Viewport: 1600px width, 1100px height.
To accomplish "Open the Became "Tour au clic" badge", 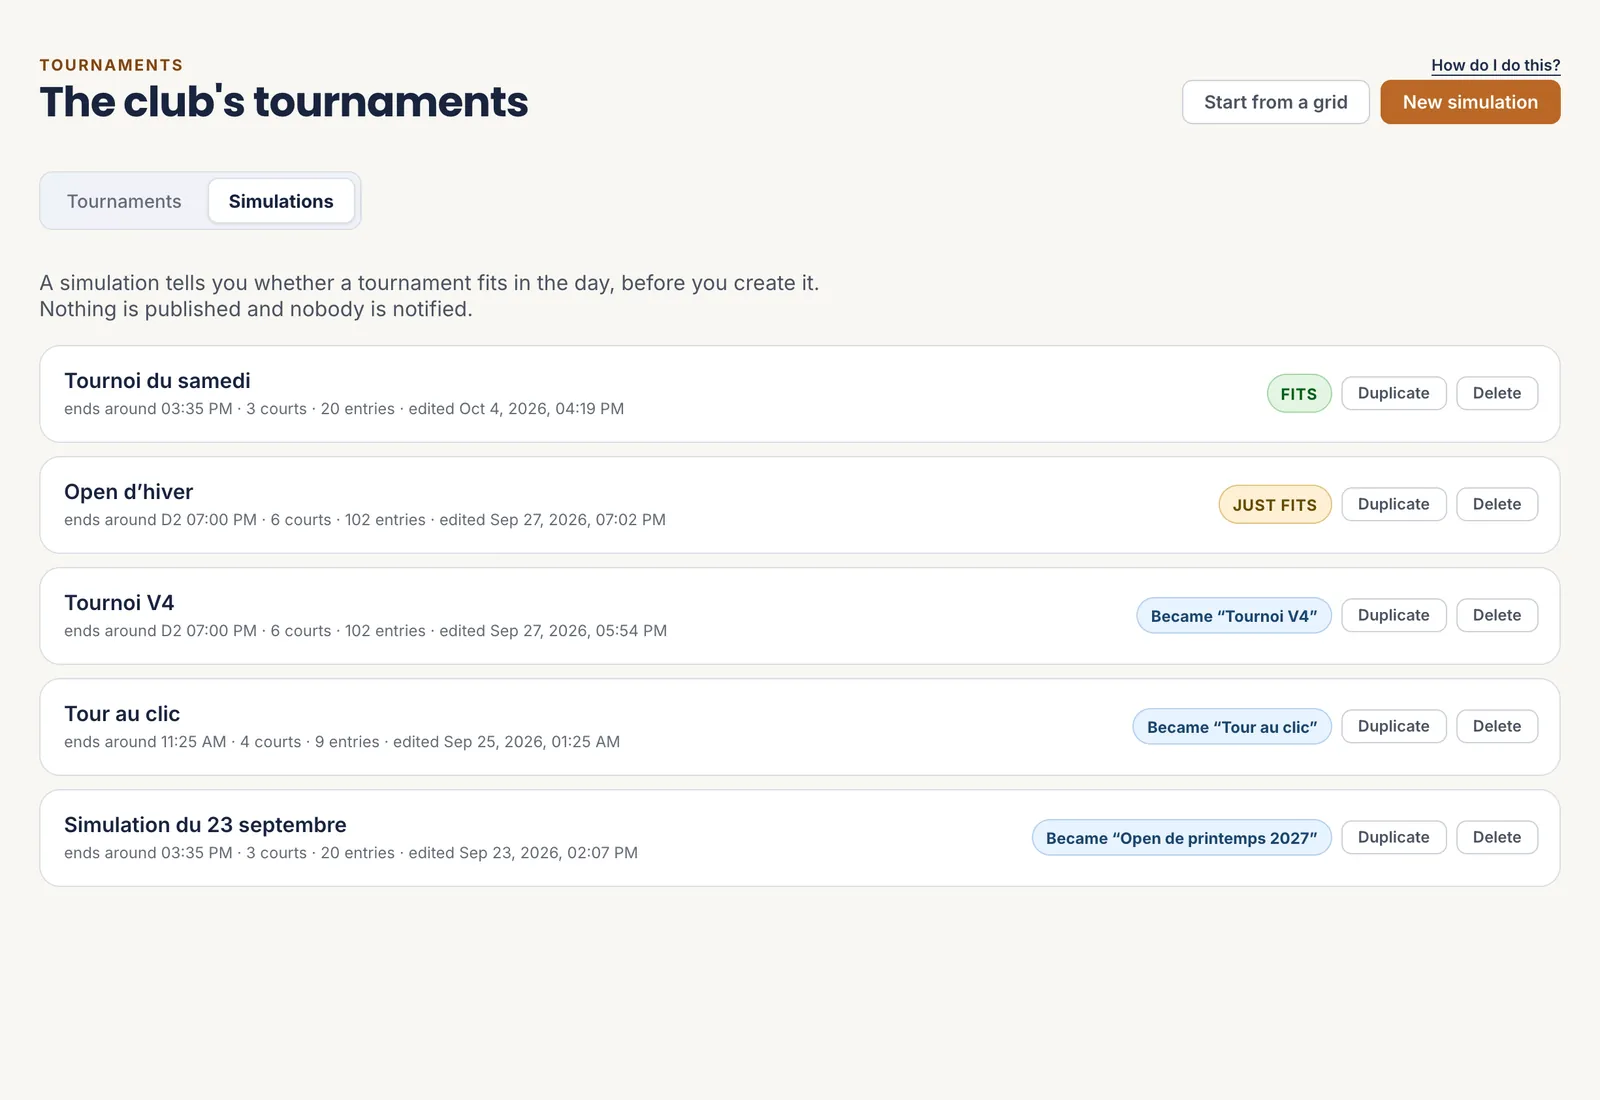I will click(1232, 726).
